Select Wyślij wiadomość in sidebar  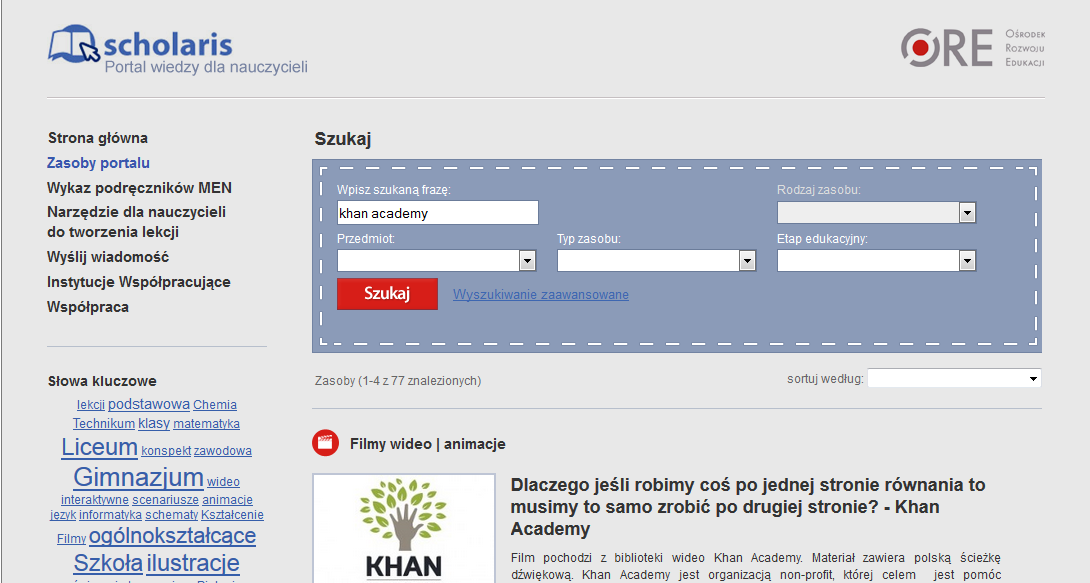(108, 257)
